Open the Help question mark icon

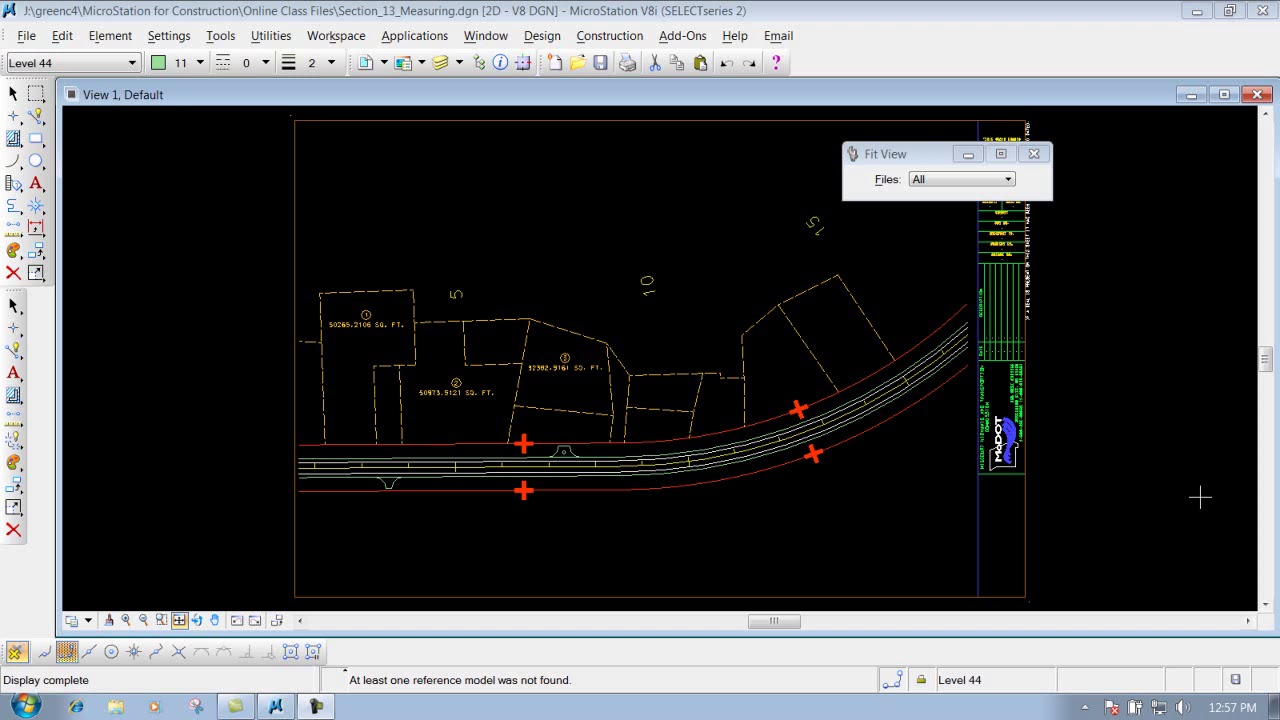(x=777, y=63)
